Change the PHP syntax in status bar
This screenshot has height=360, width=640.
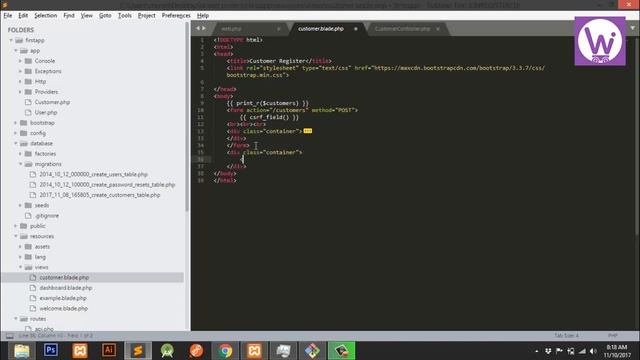(613, 336)
